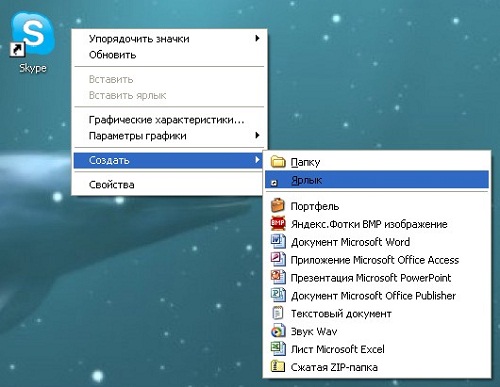Open Свойства from the context menu
Screen dimensions: 500x387
pyautogui.click(x=169, y=184)
